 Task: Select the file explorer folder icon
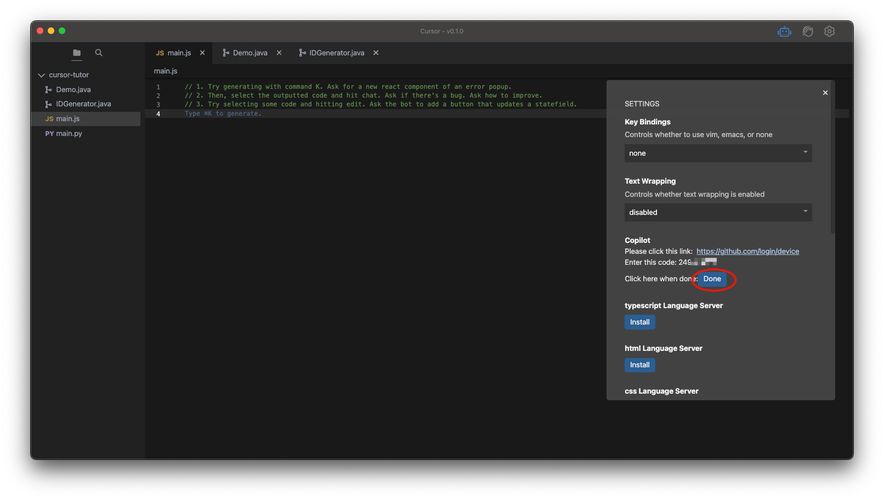point(77,53)
